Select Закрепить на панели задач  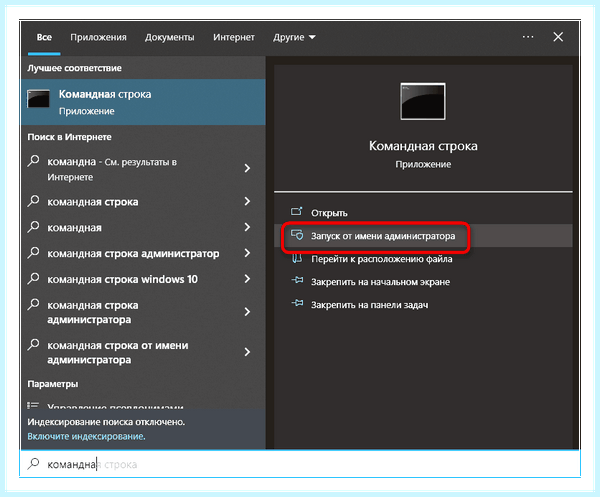coord(370,305)
